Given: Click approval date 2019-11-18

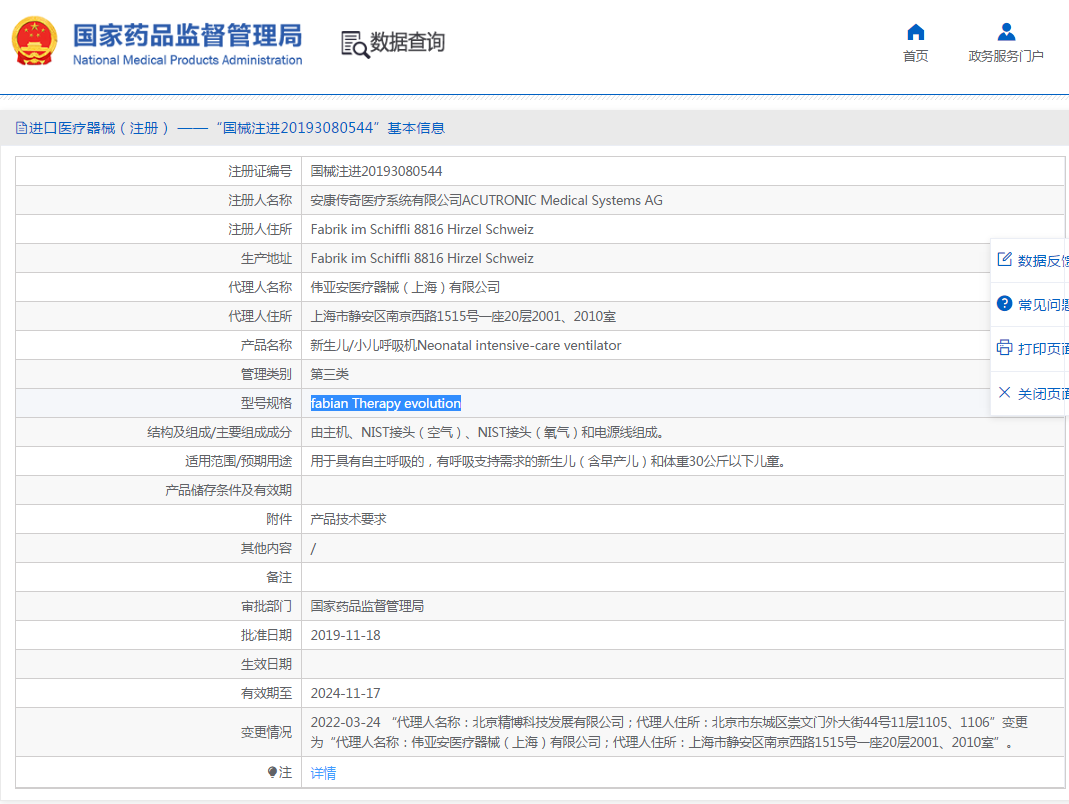Looking at the screenshot, I should click(x=346, y=635).
